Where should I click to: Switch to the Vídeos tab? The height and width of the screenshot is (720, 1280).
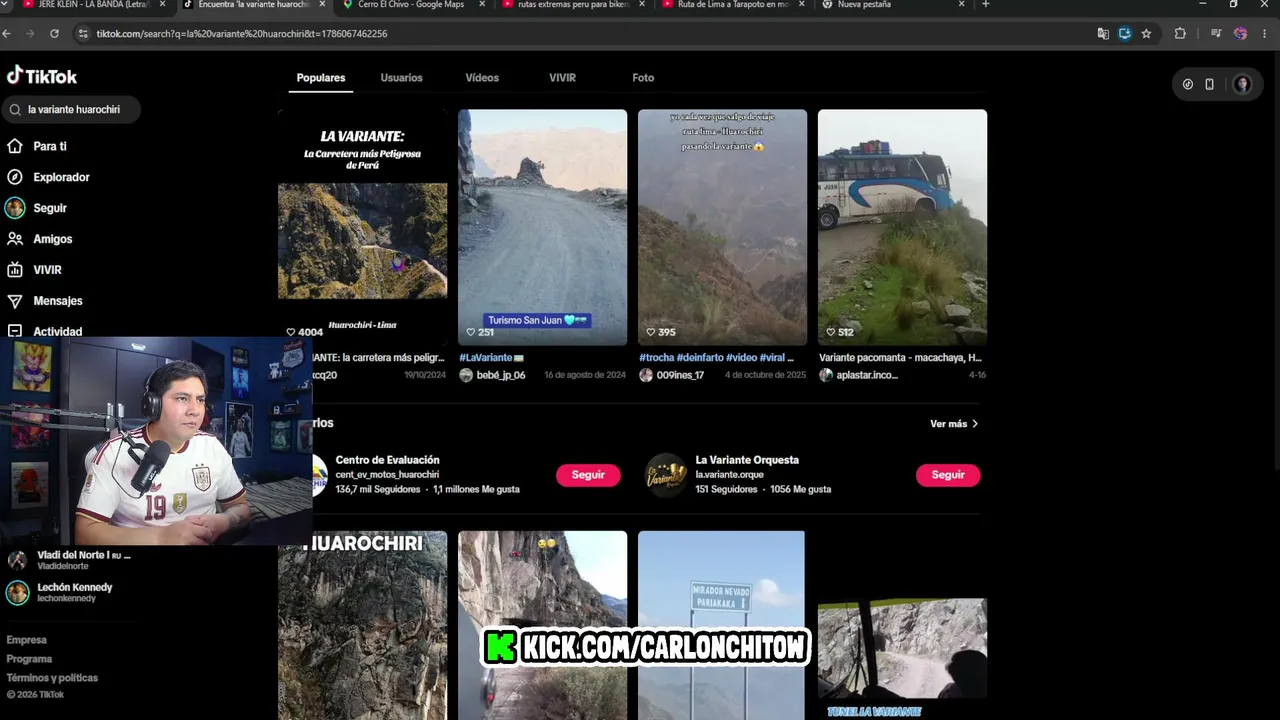coord(482,78)
